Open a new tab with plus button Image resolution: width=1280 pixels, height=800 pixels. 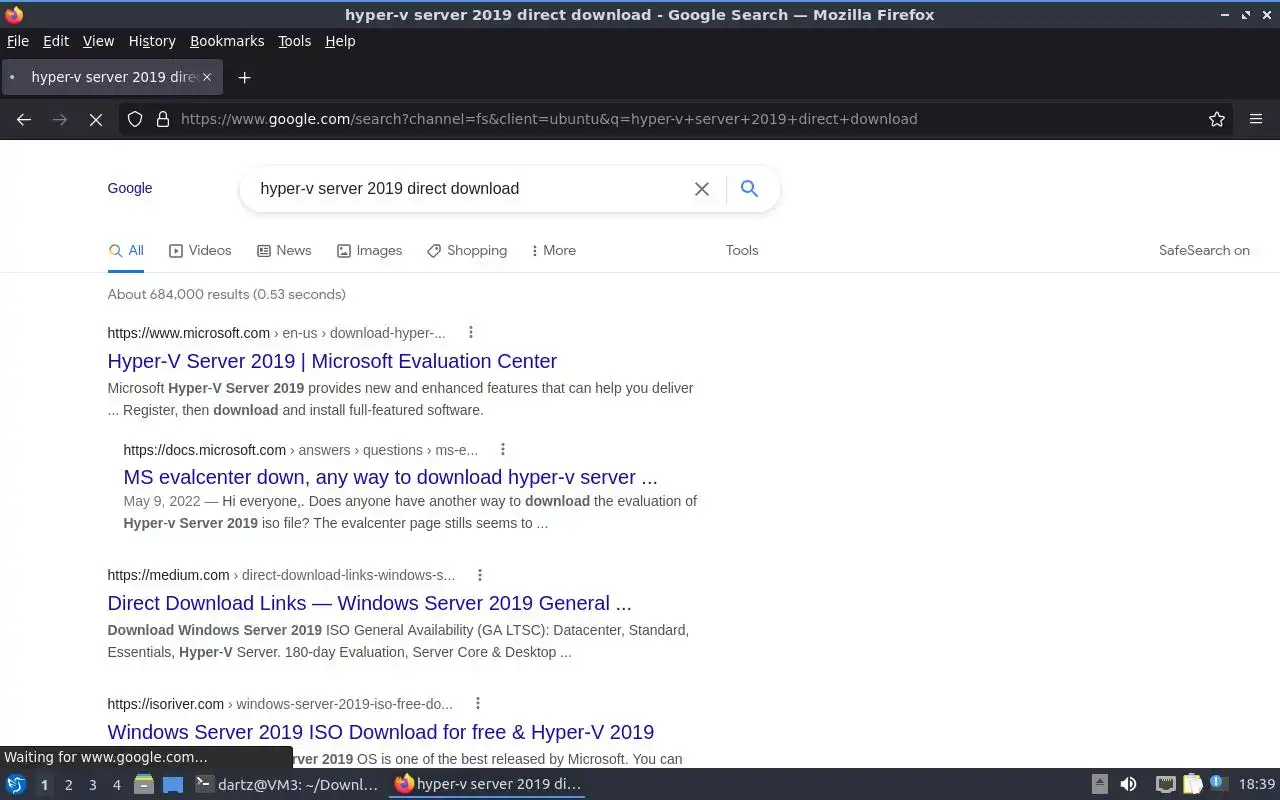pos(244,77)
